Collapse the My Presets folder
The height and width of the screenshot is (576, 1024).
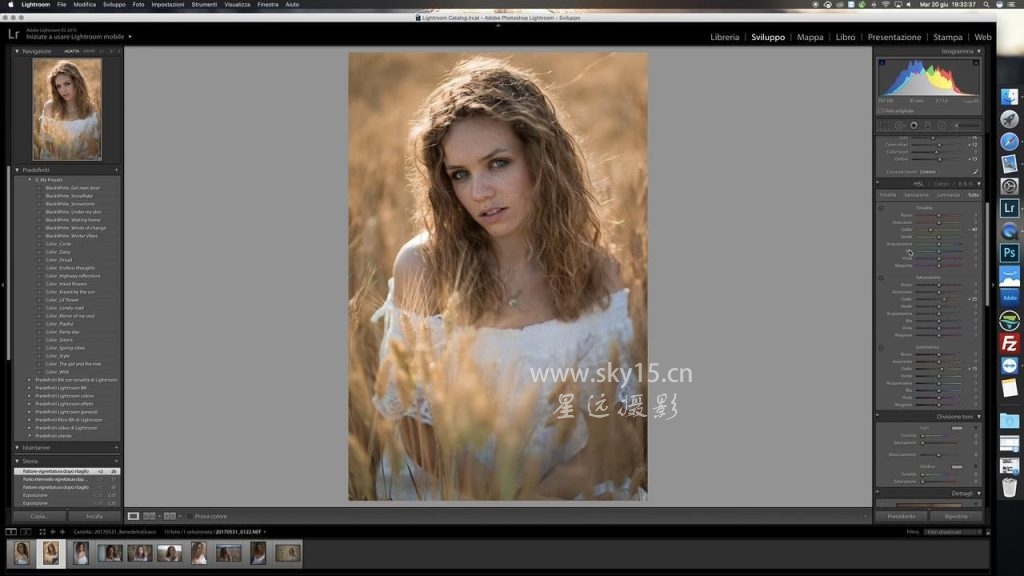29,180
